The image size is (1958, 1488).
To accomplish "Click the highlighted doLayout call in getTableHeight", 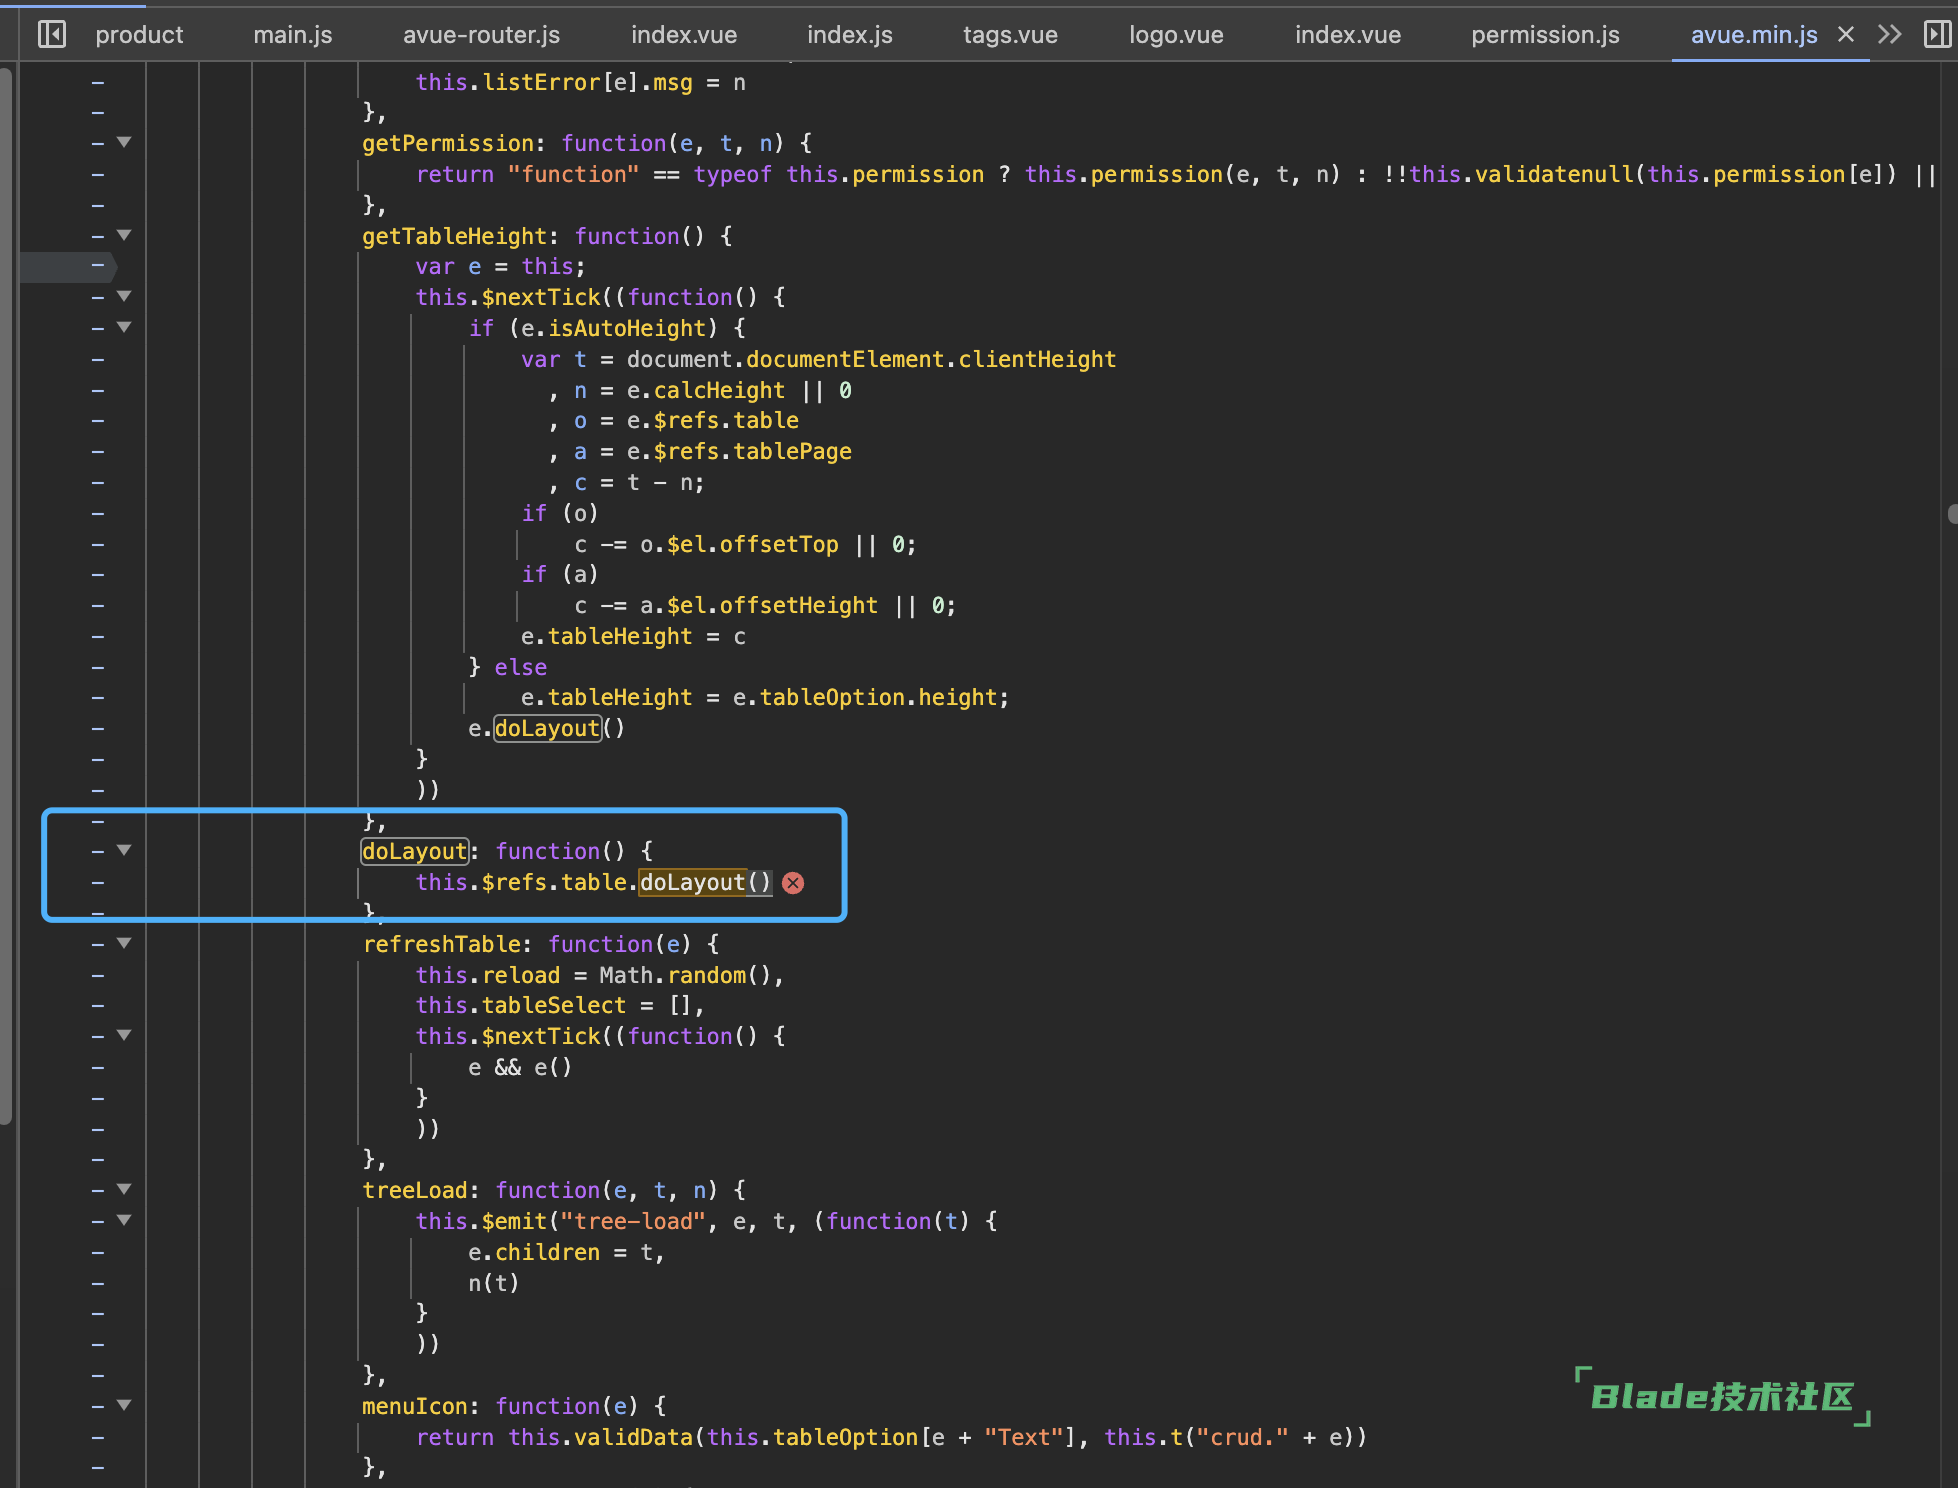I will [x=547, y=728].
